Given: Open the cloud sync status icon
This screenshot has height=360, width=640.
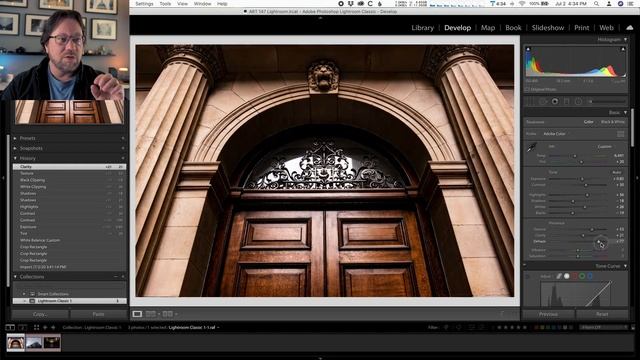Looking at the screenshot, I should 629,27.
